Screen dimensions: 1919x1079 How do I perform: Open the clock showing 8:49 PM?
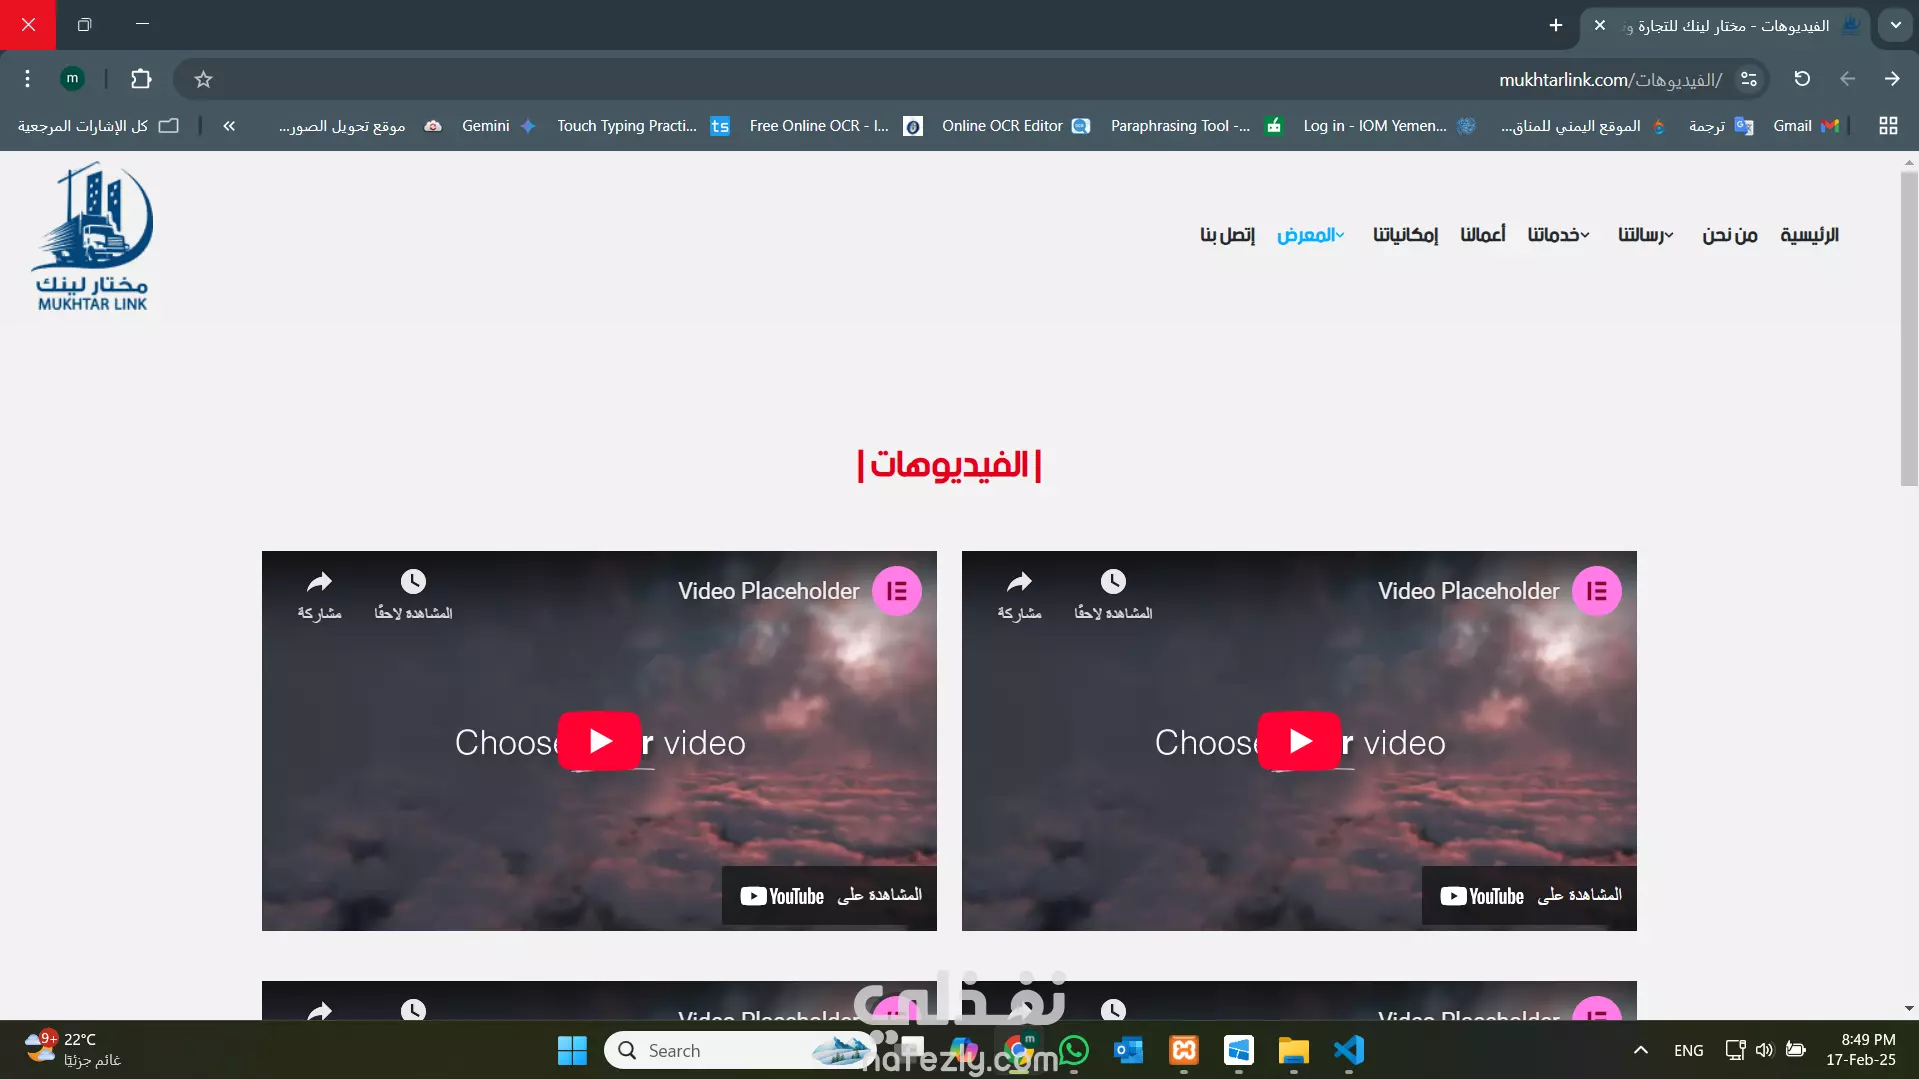pos(1860,1049)
